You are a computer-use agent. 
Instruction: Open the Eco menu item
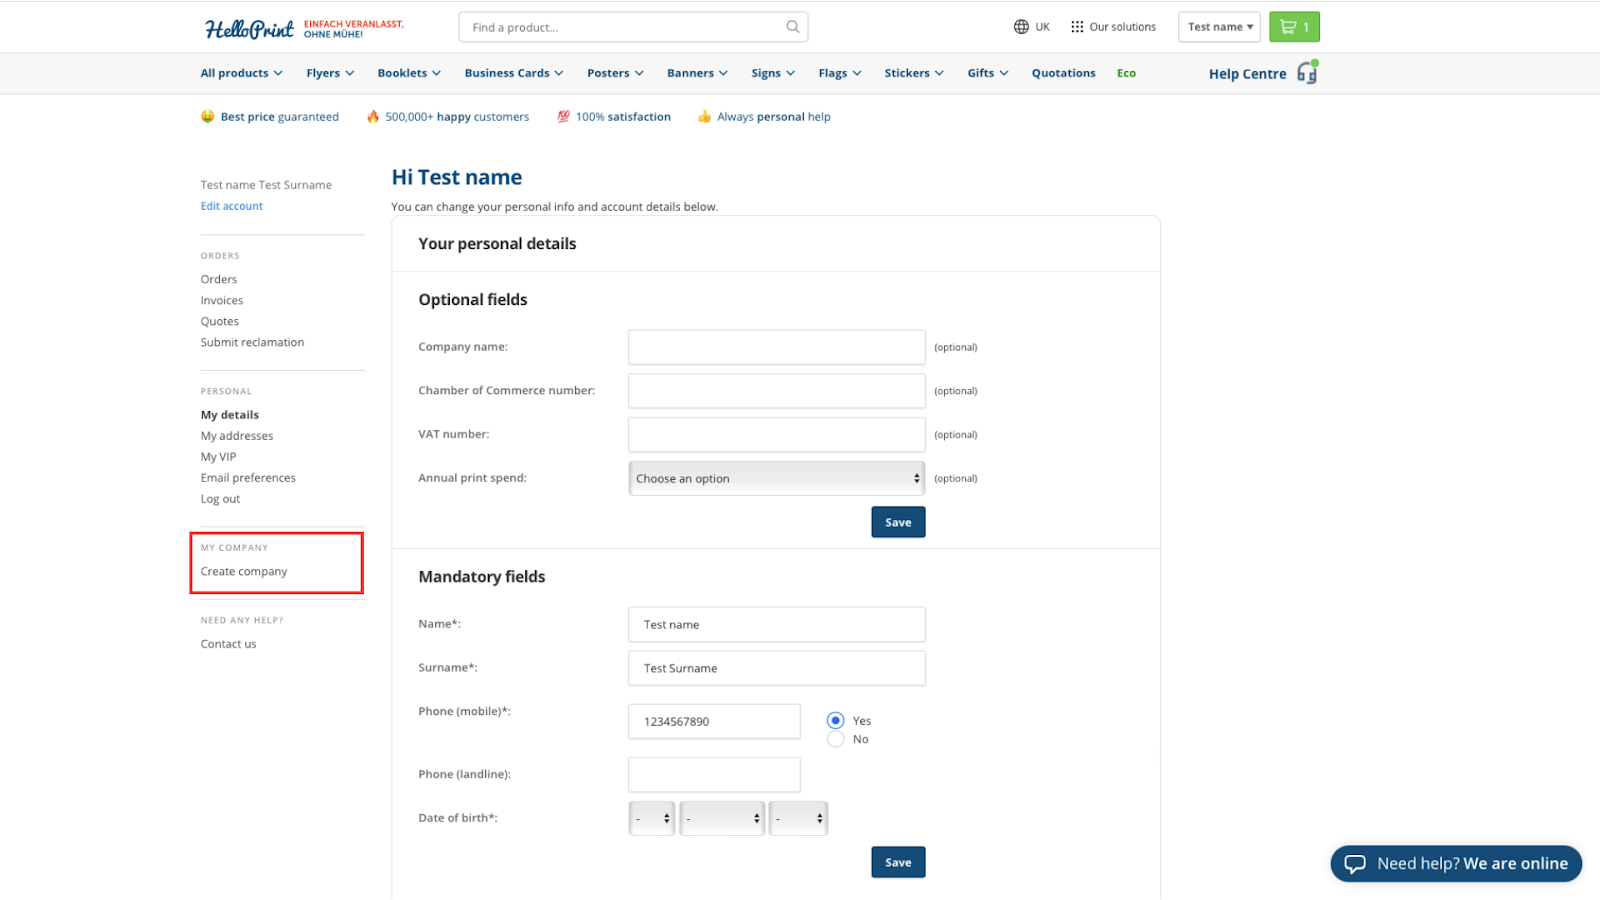[1126, 73]
